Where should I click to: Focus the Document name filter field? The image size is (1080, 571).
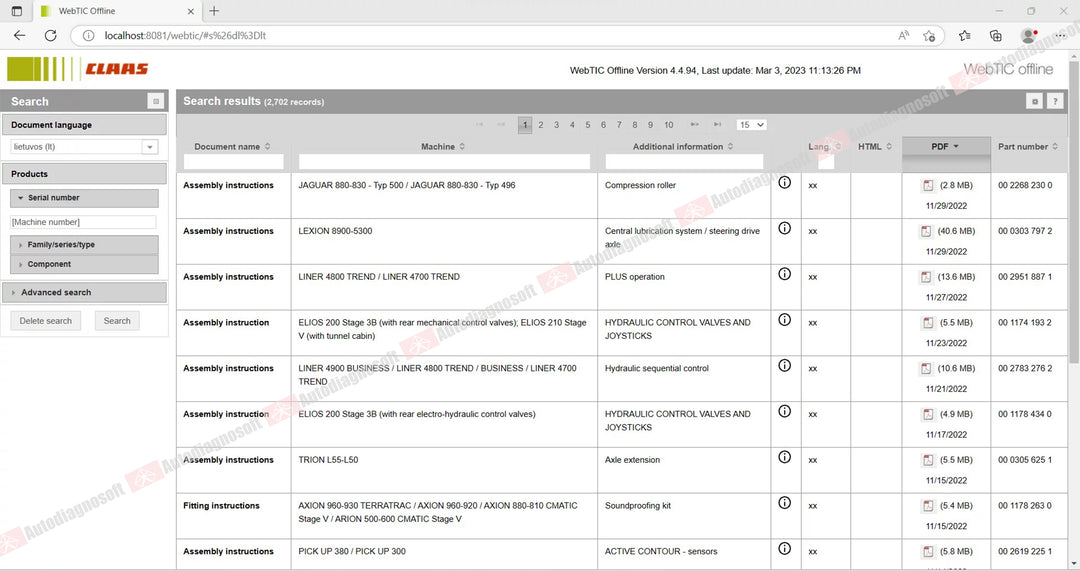coord(233,162)
